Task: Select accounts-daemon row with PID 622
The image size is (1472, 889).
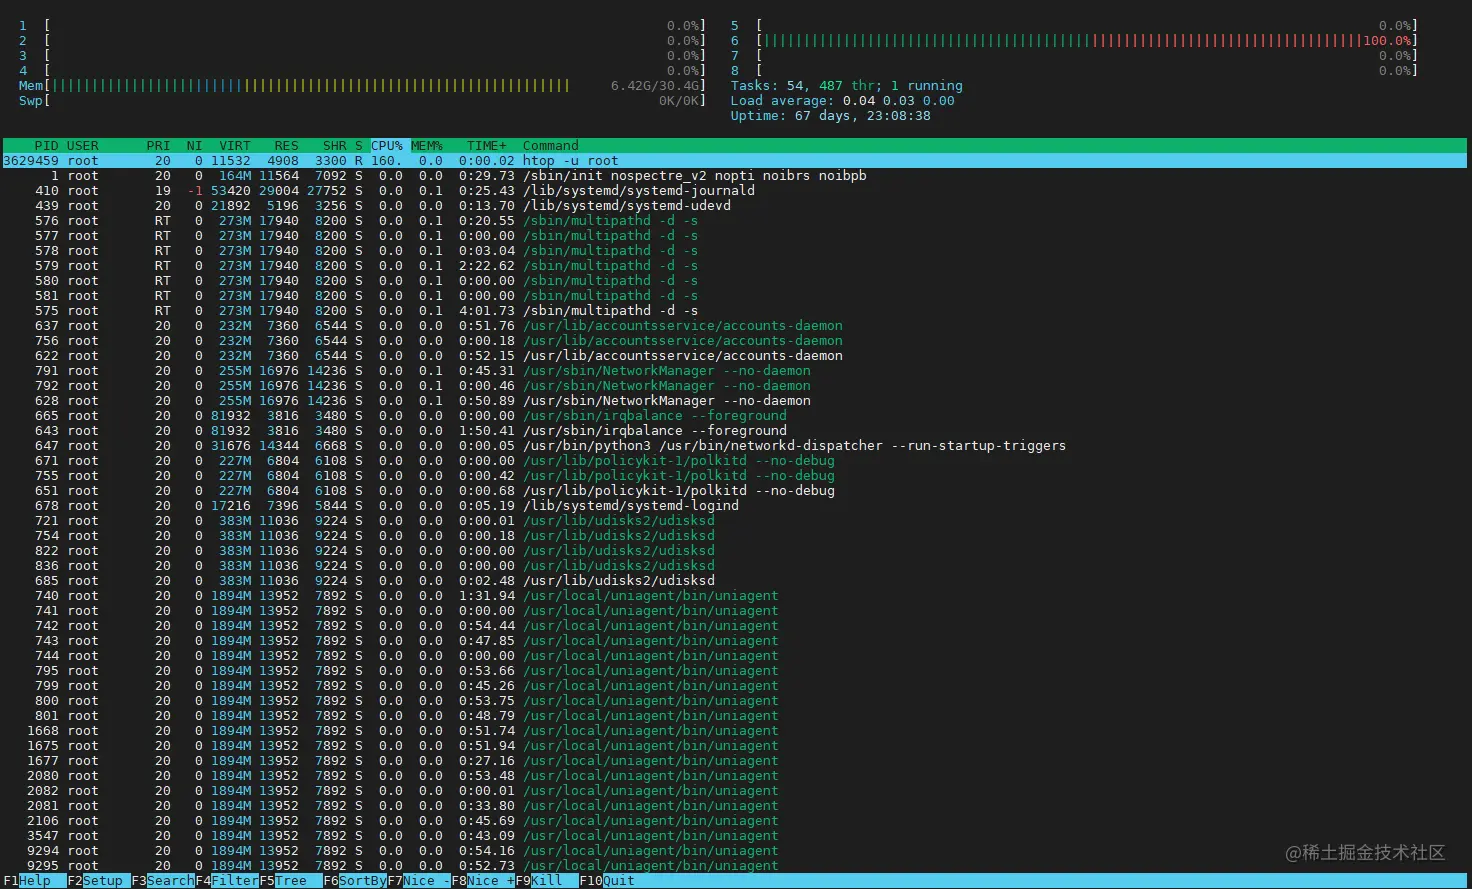Action: pos(735,356)
